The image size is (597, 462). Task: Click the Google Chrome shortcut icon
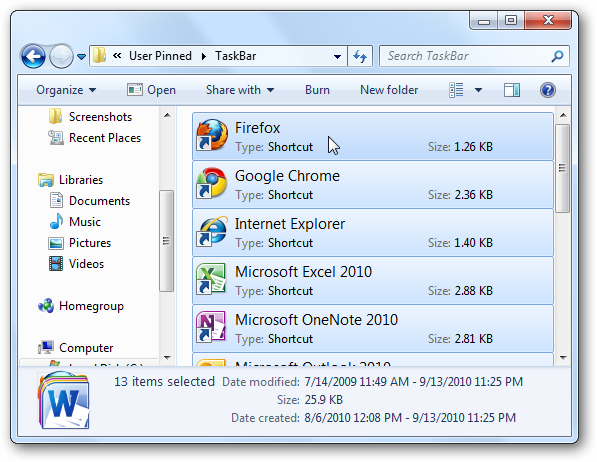[212, 183]
